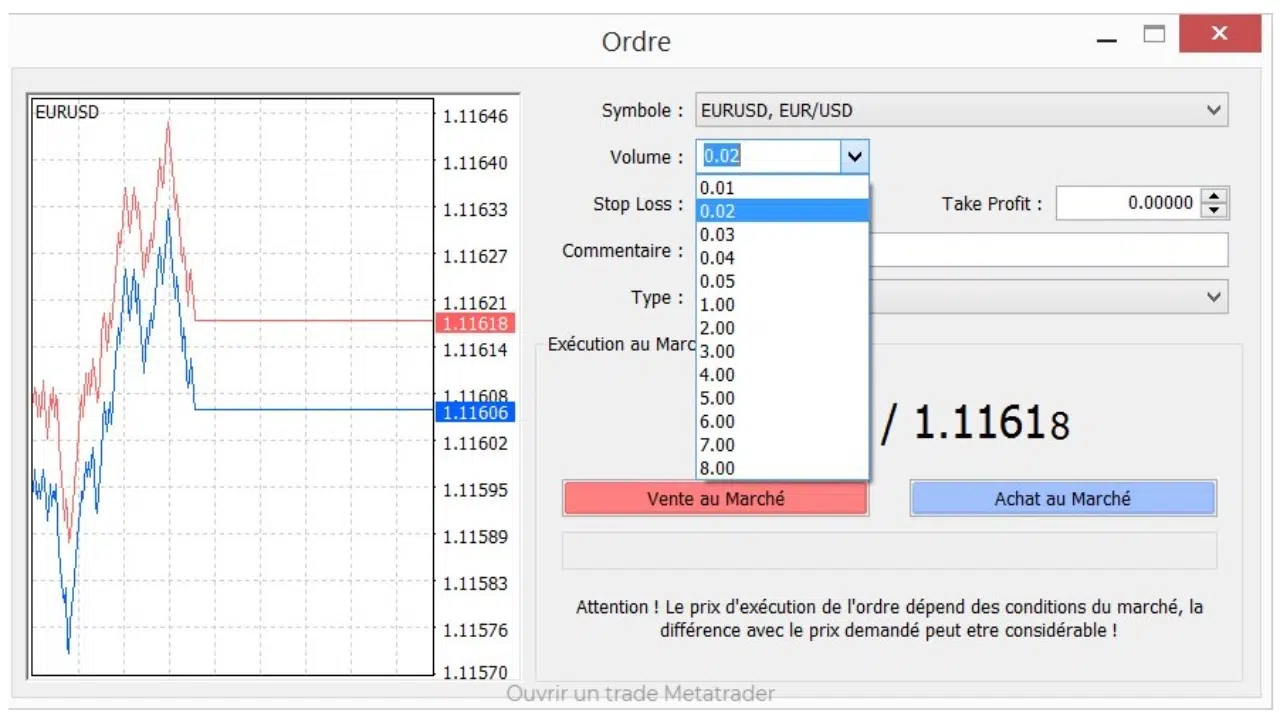The height and width of the screenshot is (720, 1280).
Task: Pick 0.05 volume option
Action: tap(782, 281)
